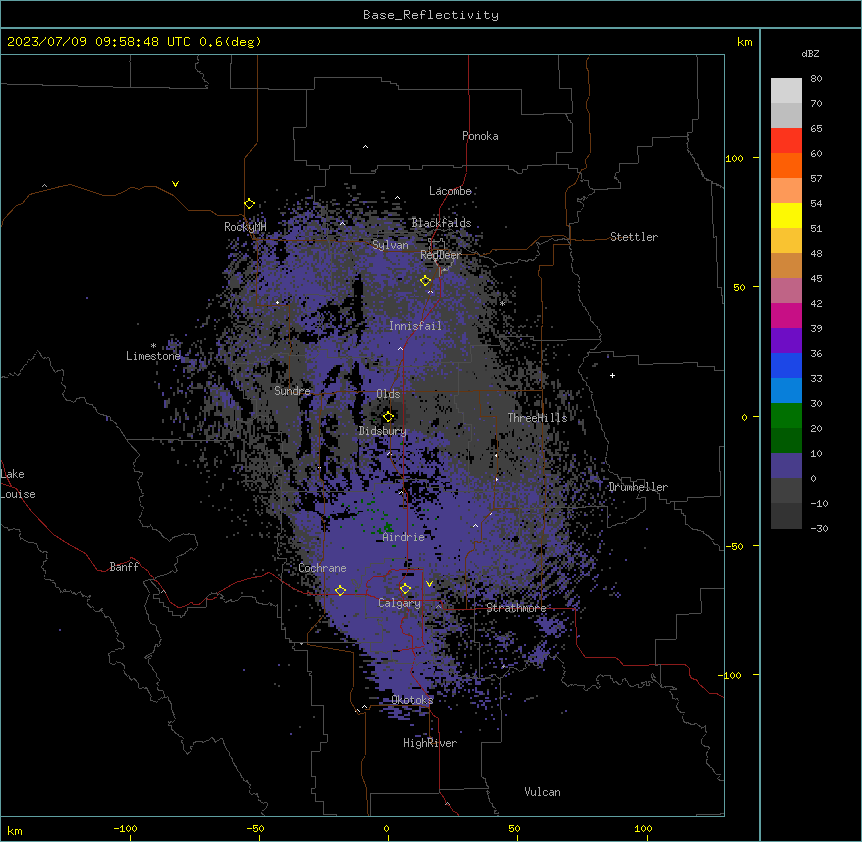Image resolution: width=862 pixels, height=842 pixels.
Task: Select the Didsbury label
Action: [x=383, y=431]
